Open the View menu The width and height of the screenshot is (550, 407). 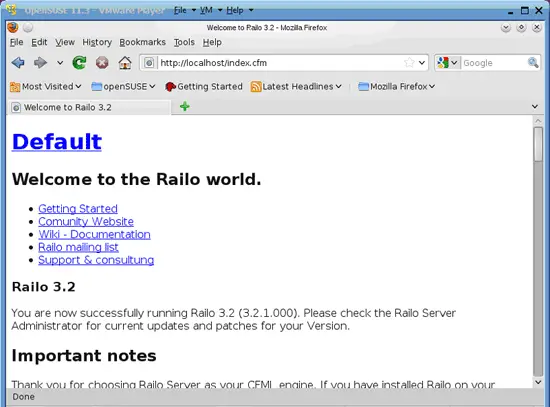[x=65, y=42]
